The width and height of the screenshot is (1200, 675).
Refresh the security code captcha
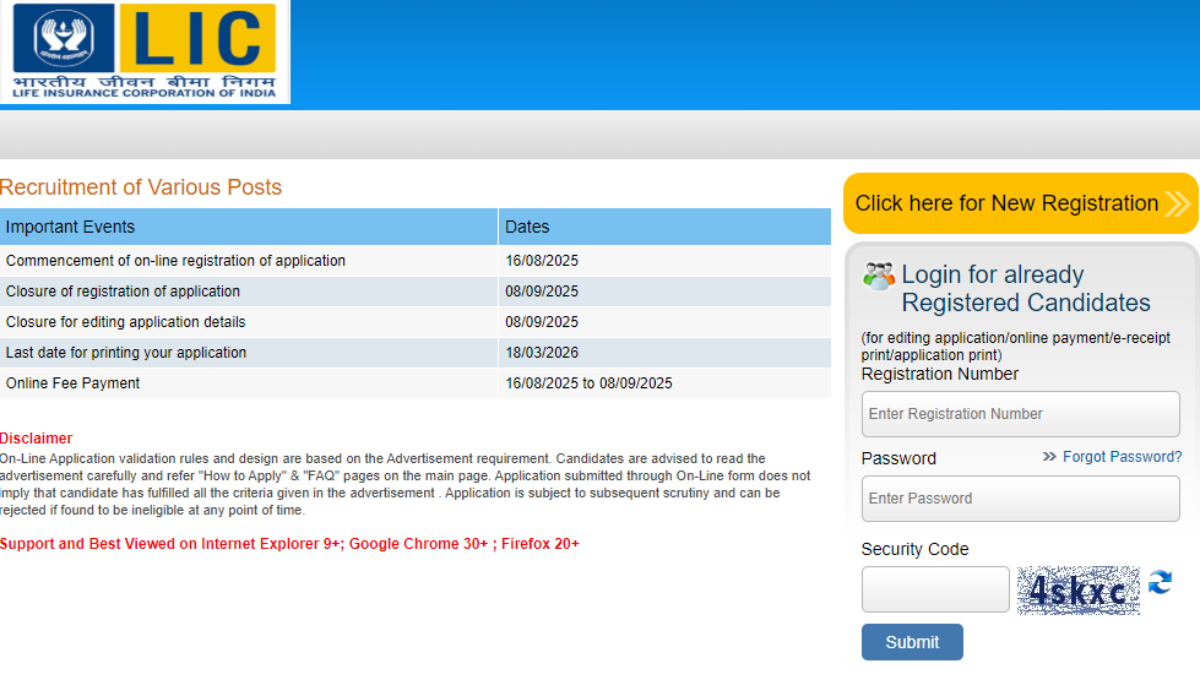click(x=1160, y=583)
